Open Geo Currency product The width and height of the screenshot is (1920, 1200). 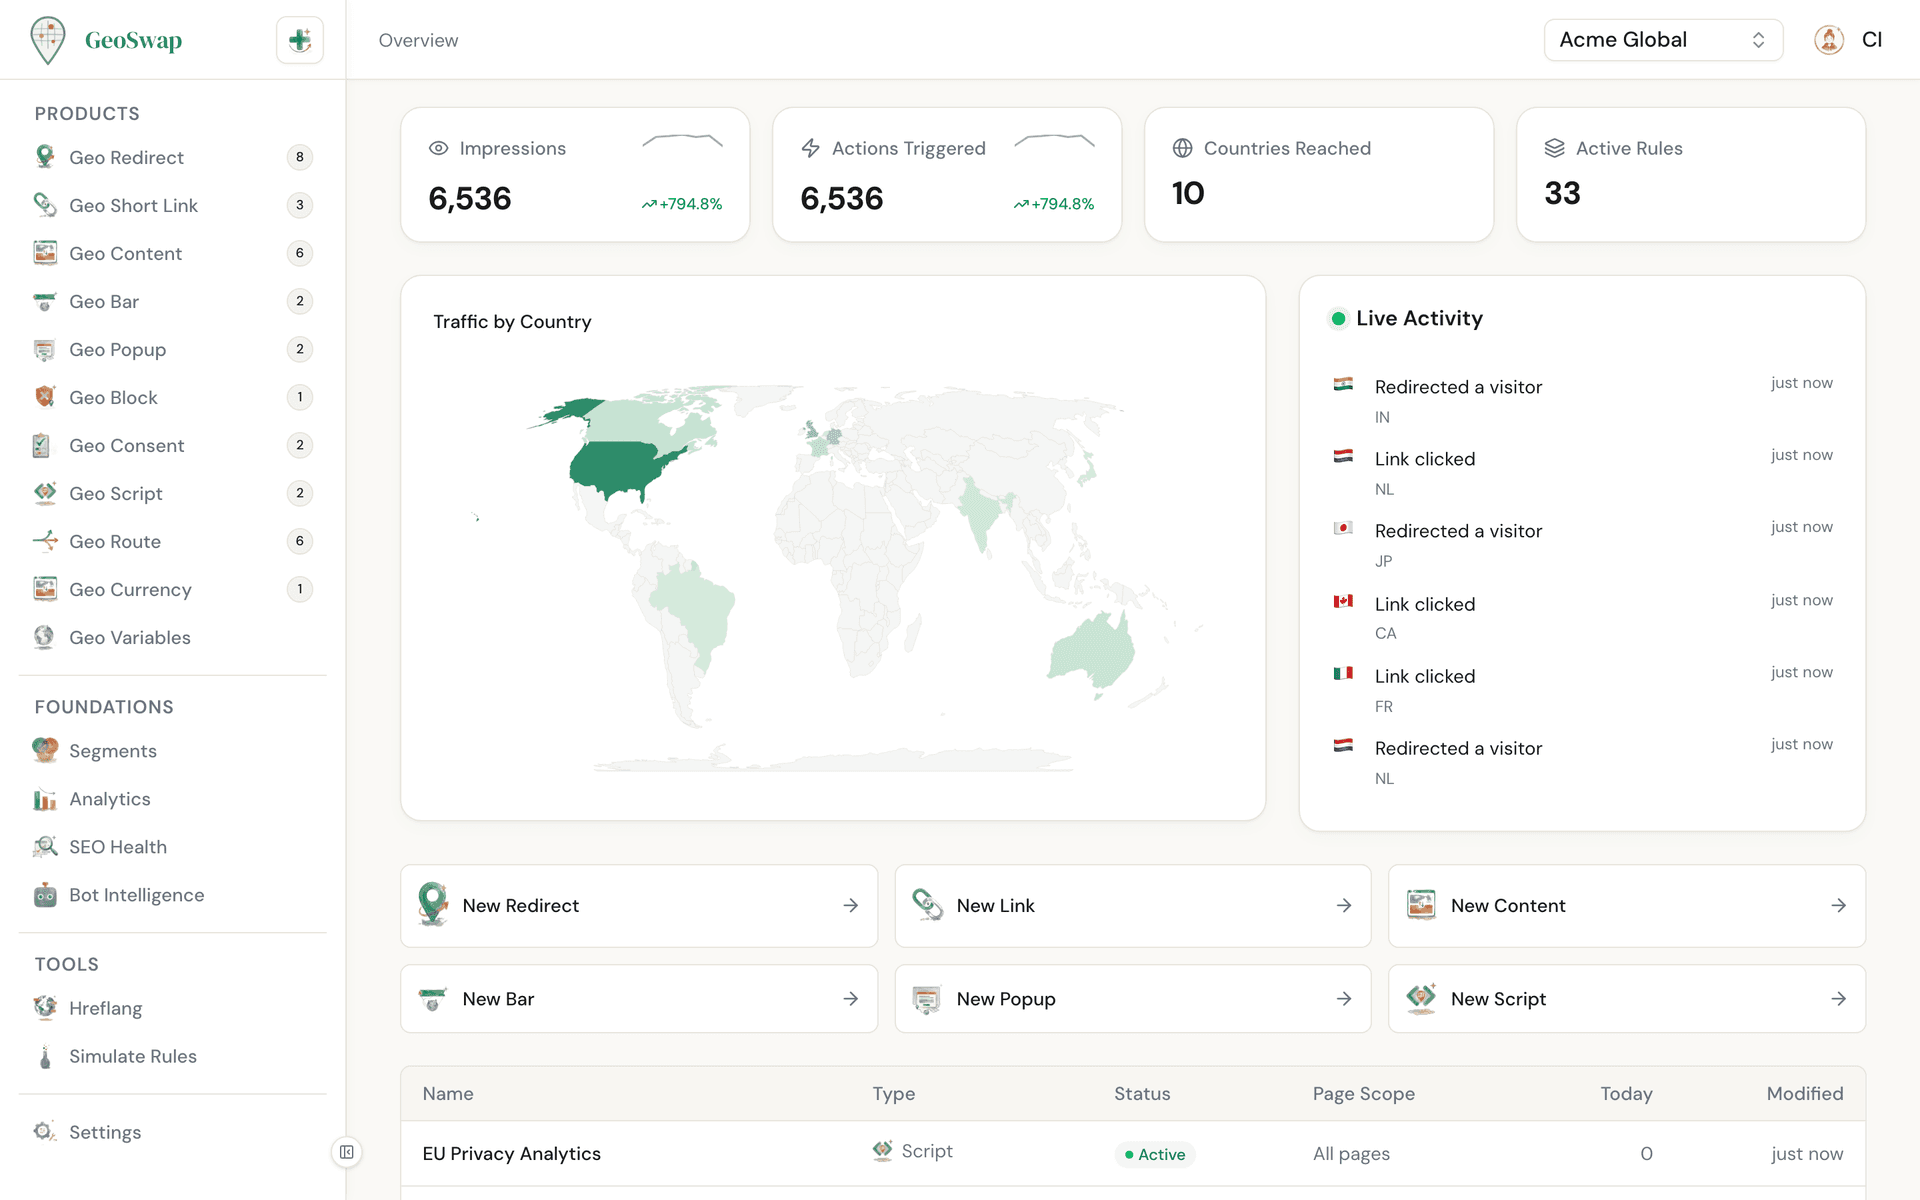tap(130, 589)
